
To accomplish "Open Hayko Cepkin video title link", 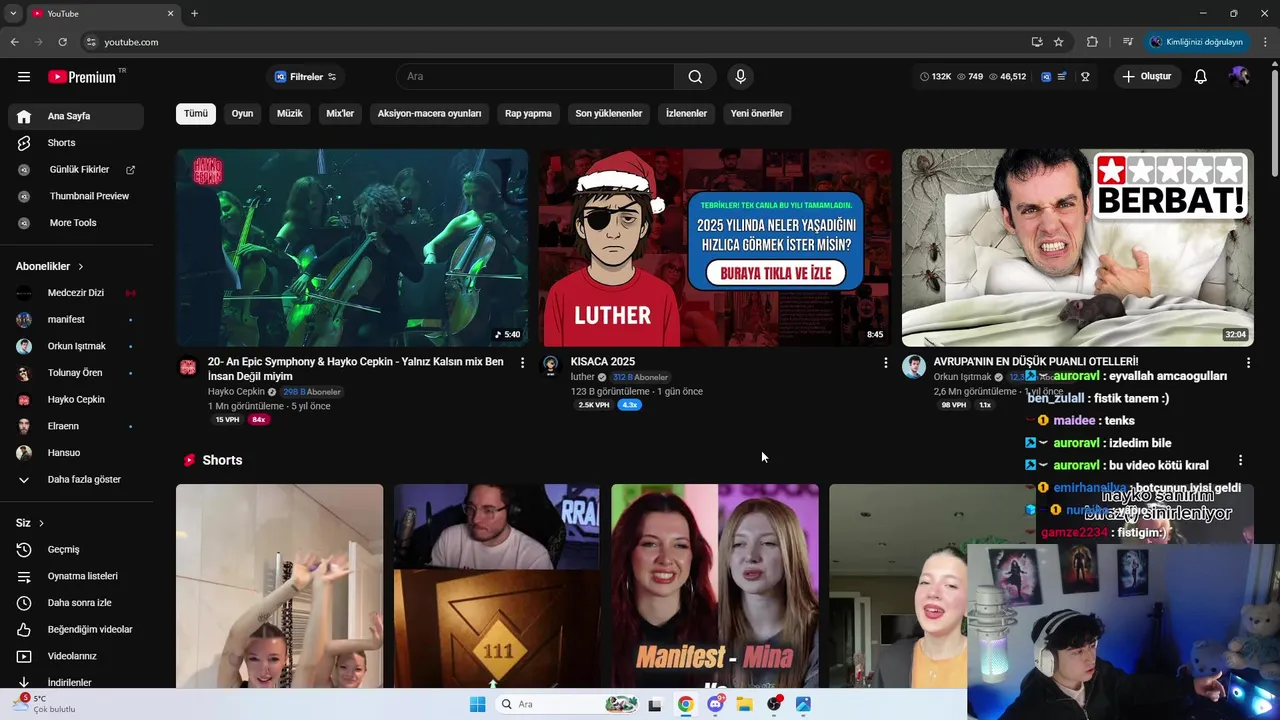I will [x=356, y=369].
